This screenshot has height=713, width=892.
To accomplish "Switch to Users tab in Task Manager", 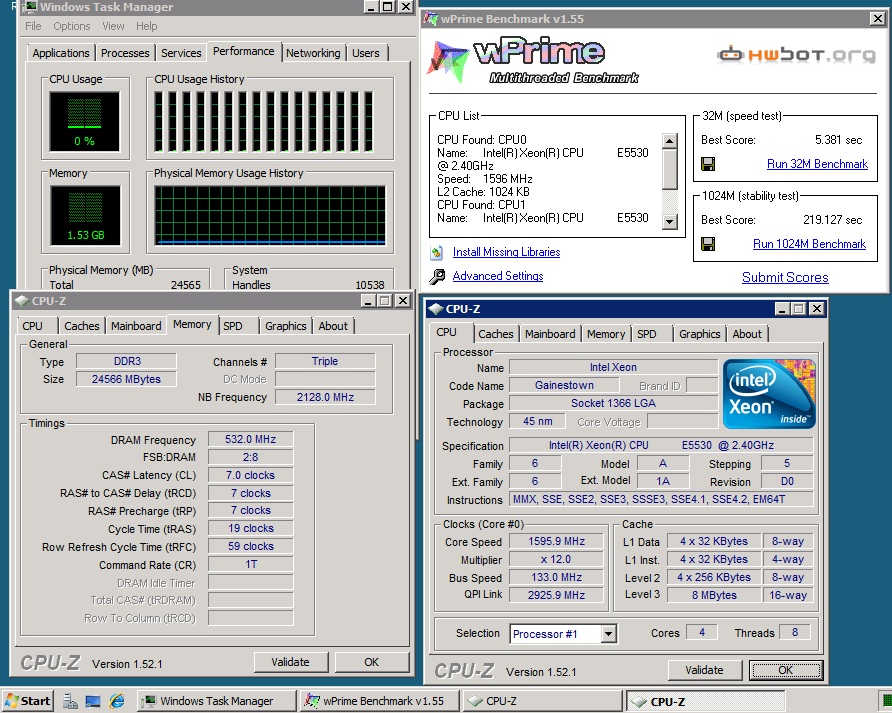I will click(x=365, y=53).
